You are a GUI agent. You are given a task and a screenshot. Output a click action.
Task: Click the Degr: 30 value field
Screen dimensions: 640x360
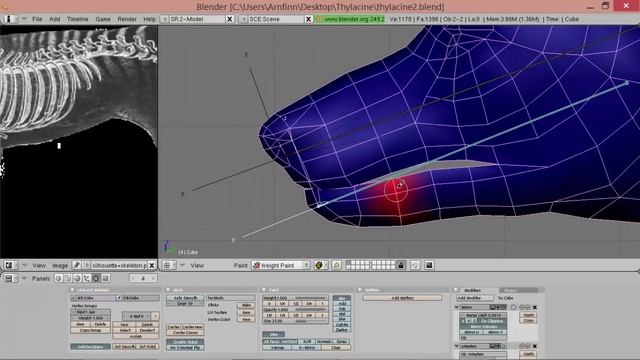pos(185,304)
